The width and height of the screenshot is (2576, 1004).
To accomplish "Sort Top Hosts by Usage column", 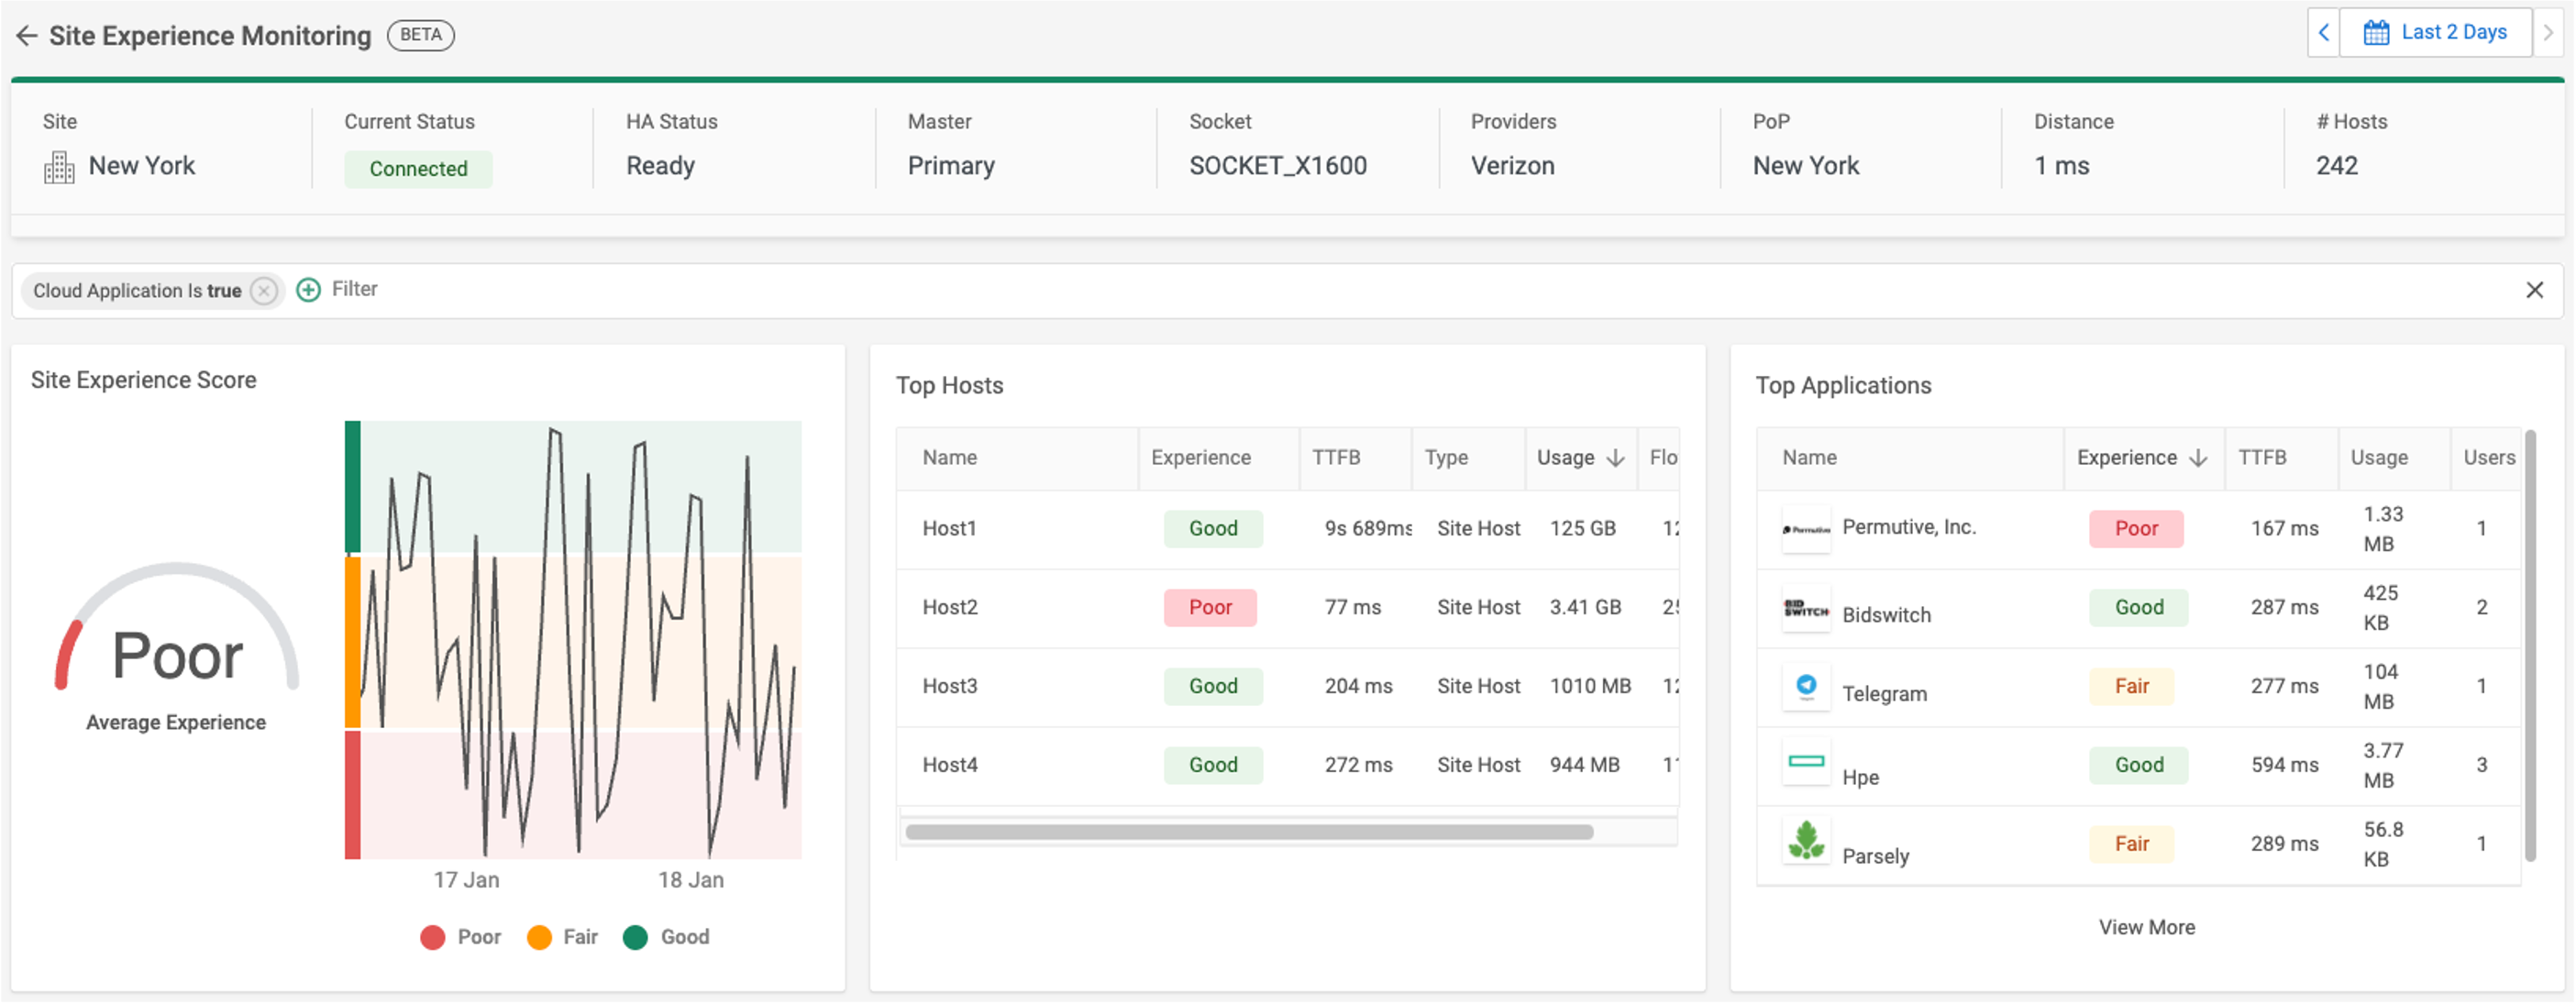I will [x=1581, y=458].
